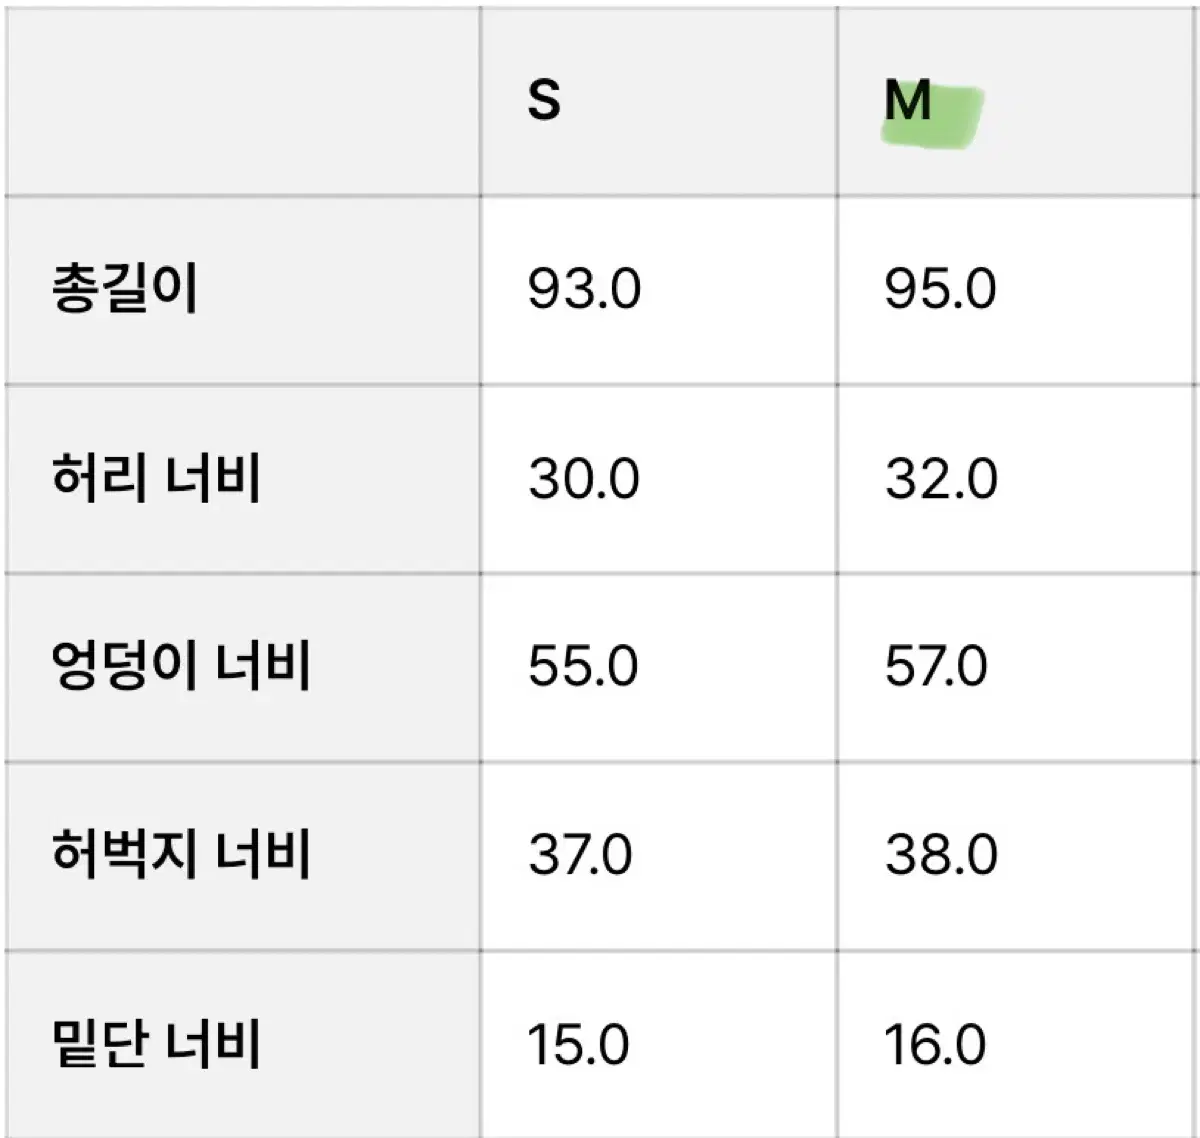Select the highlighted M size header
This screenshot has height=1138, width=1200.
tap(1017, 101)
